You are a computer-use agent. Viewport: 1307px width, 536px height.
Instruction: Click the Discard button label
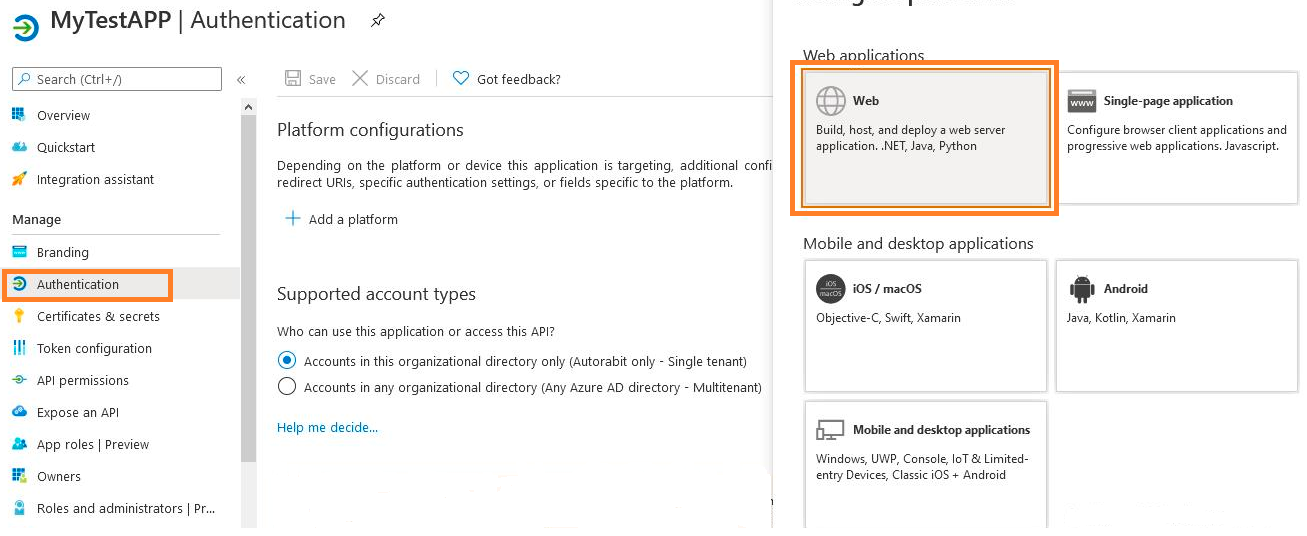coord(398,79)
